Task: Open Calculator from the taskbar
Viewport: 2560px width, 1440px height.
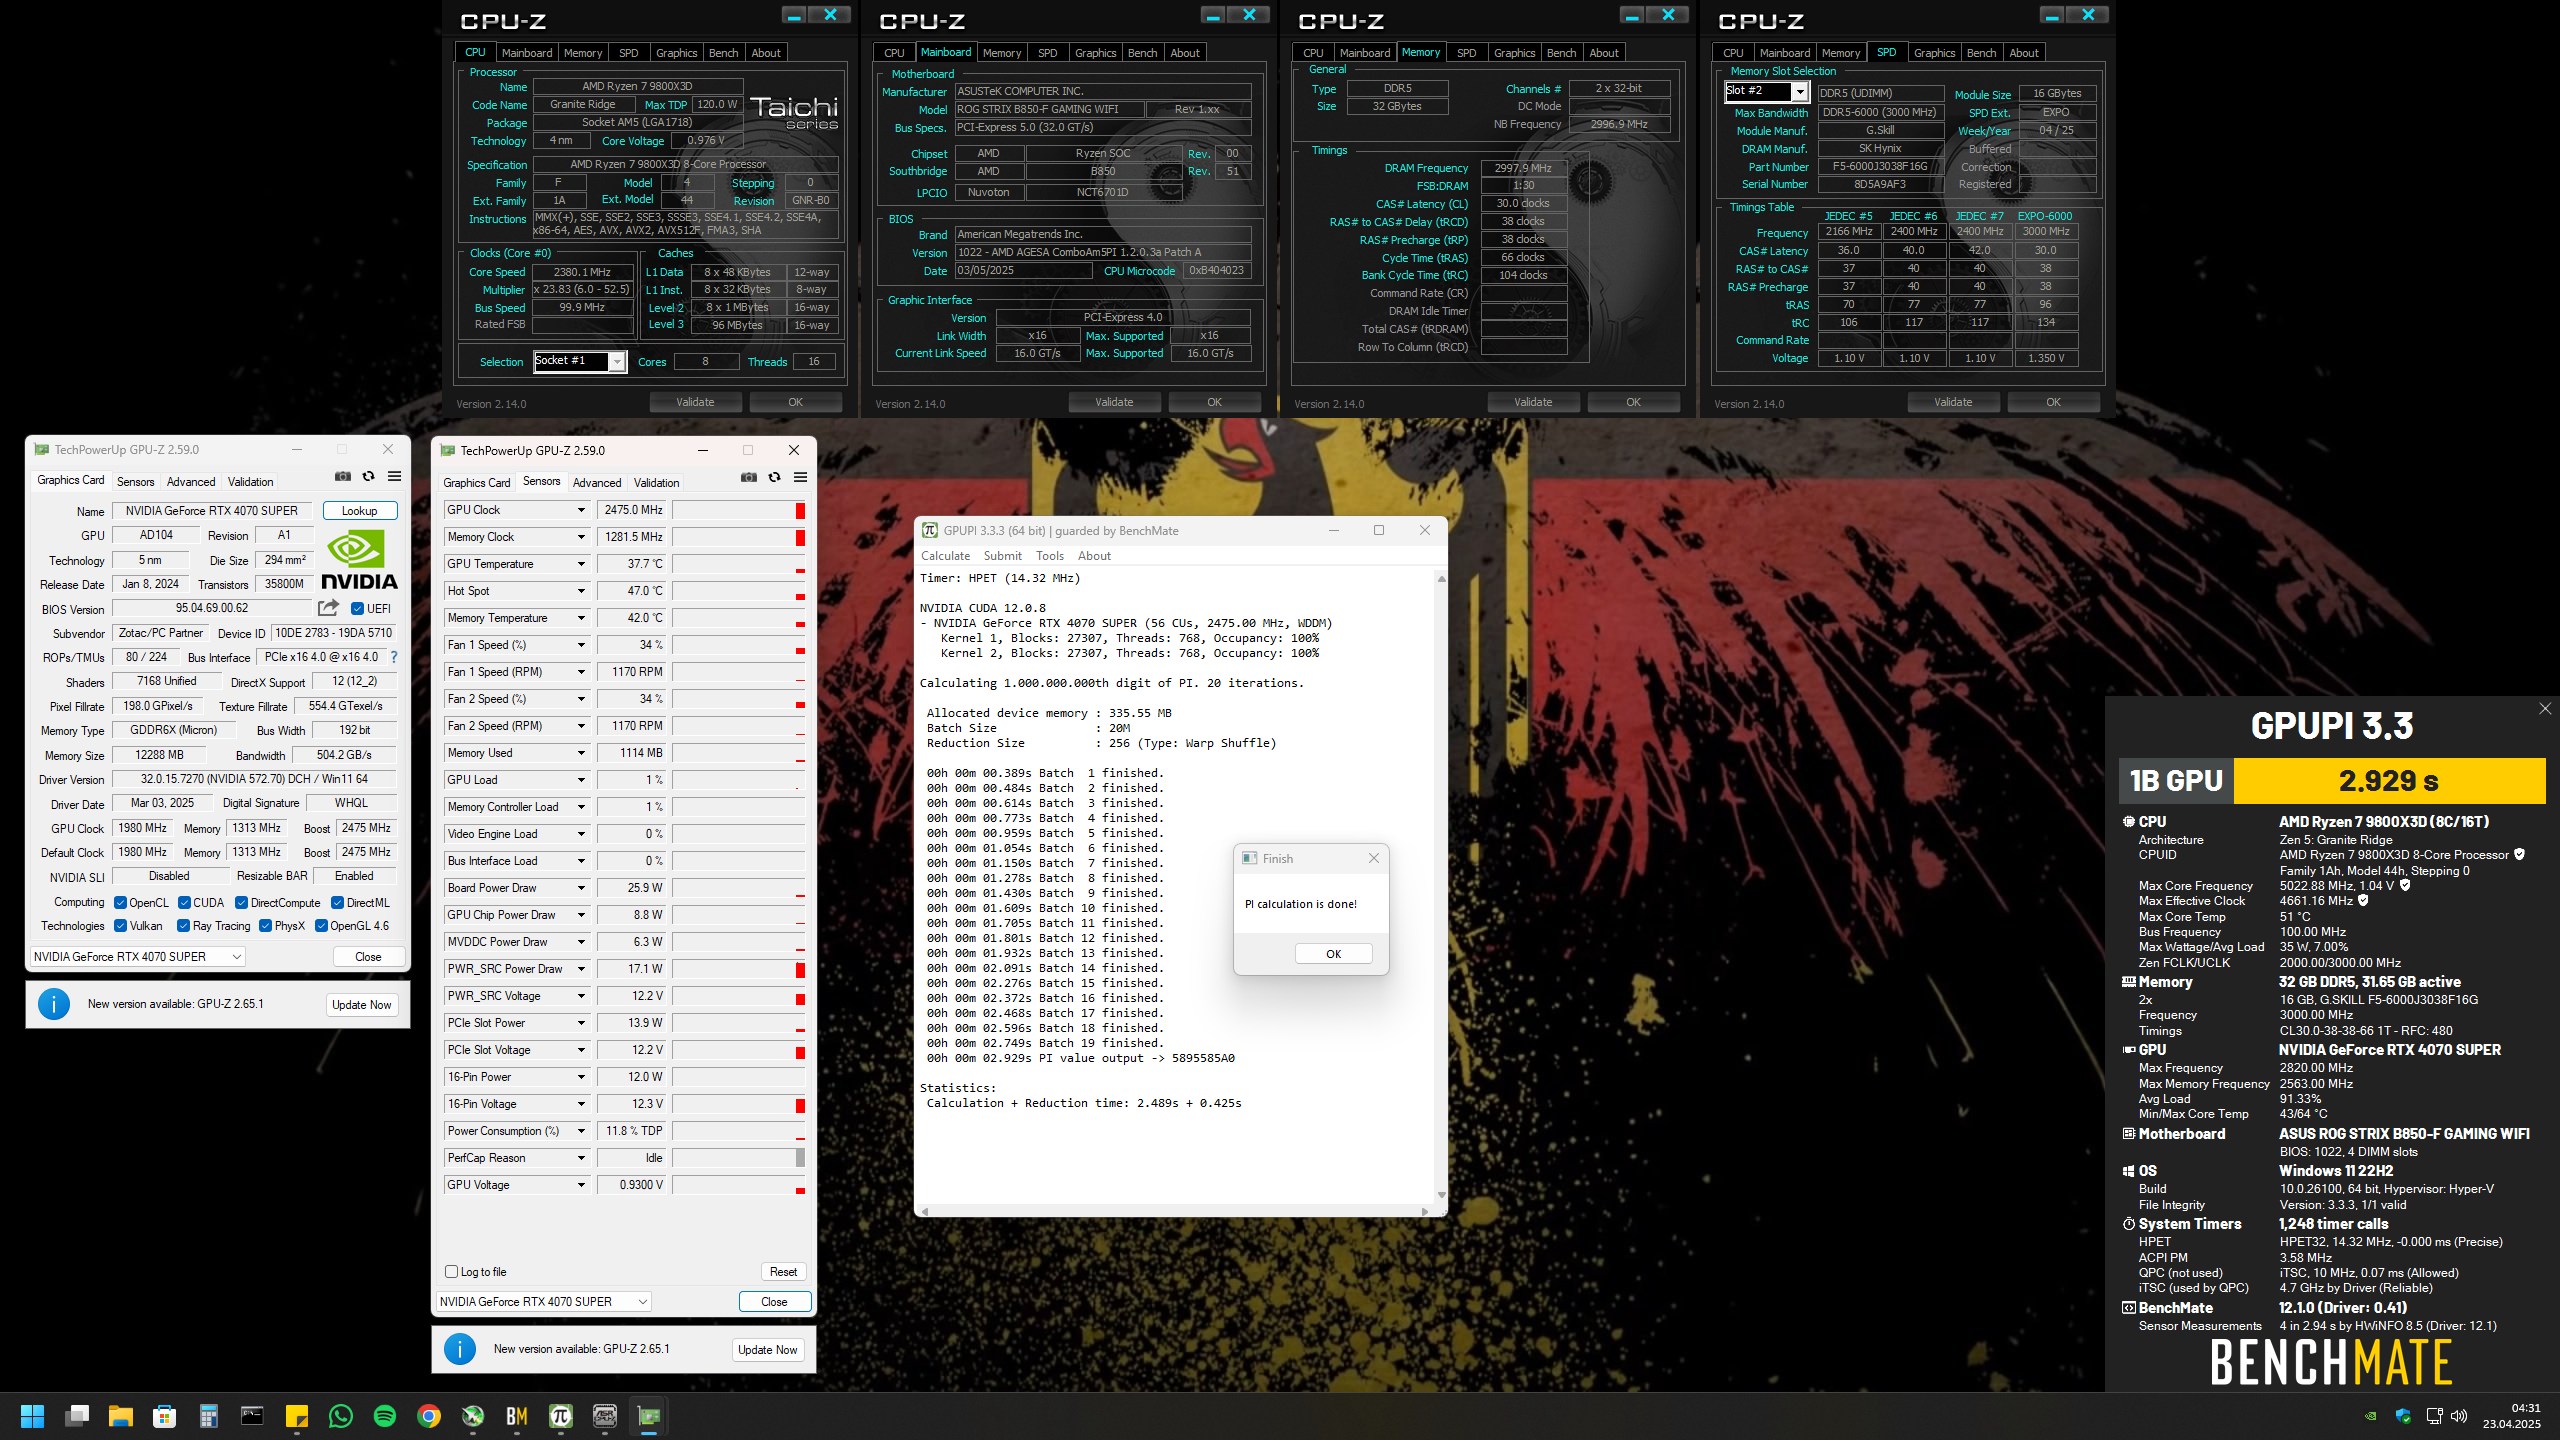Action: point(209,1416)
